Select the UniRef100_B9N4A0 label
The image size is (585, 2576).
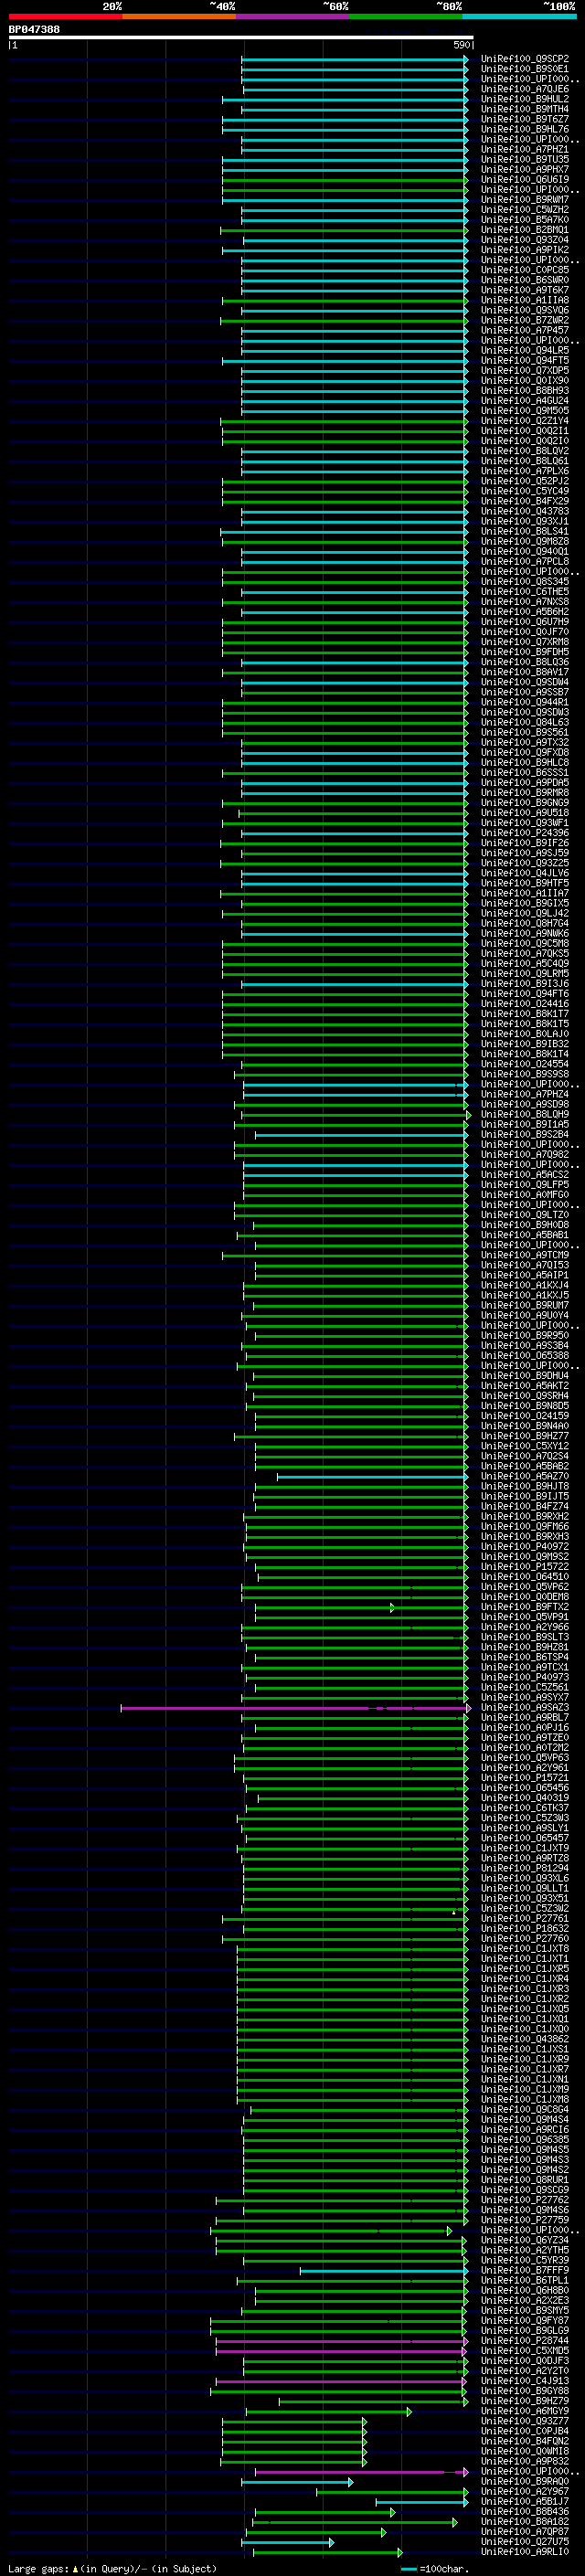point(524,1426)
